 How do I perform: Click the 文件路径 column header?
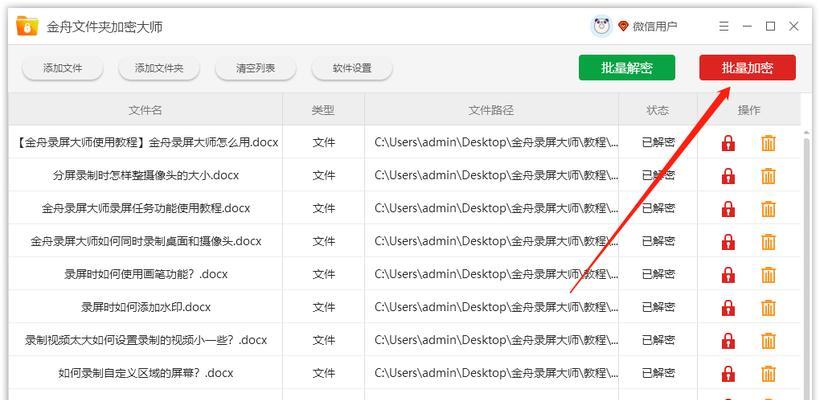click(x=491, y=110)
